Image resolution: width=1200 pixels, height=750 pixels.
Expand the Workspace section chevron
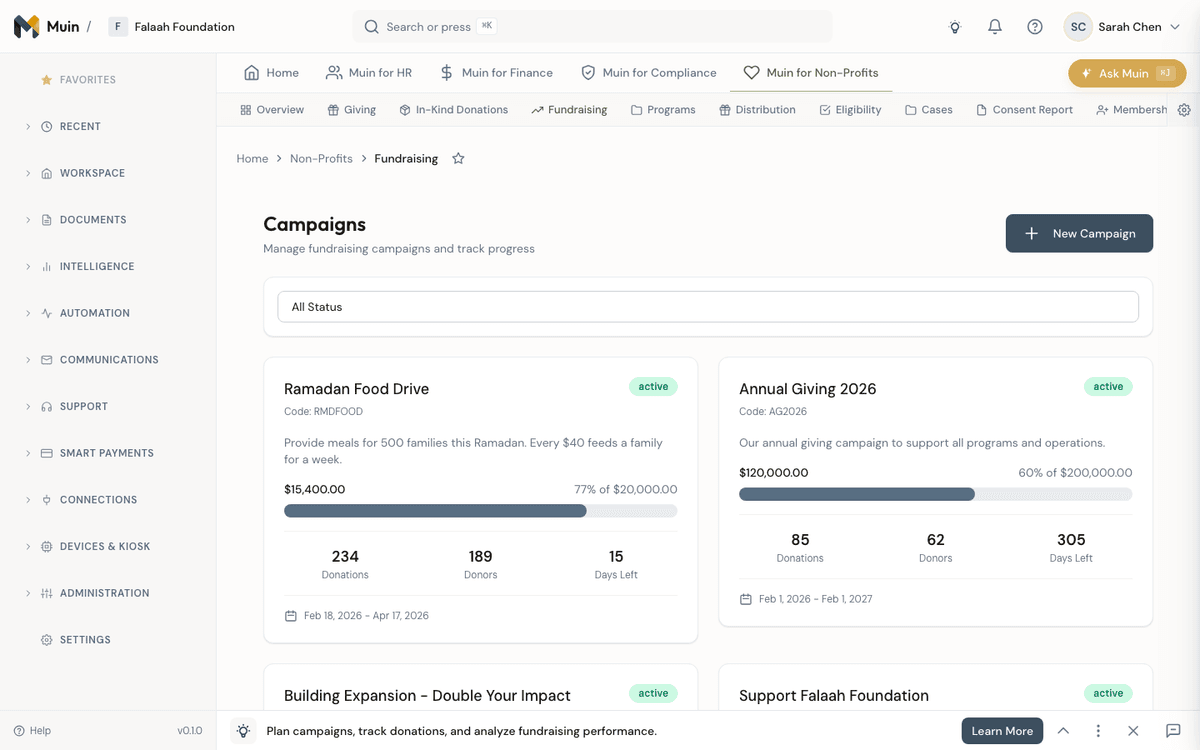28,173
